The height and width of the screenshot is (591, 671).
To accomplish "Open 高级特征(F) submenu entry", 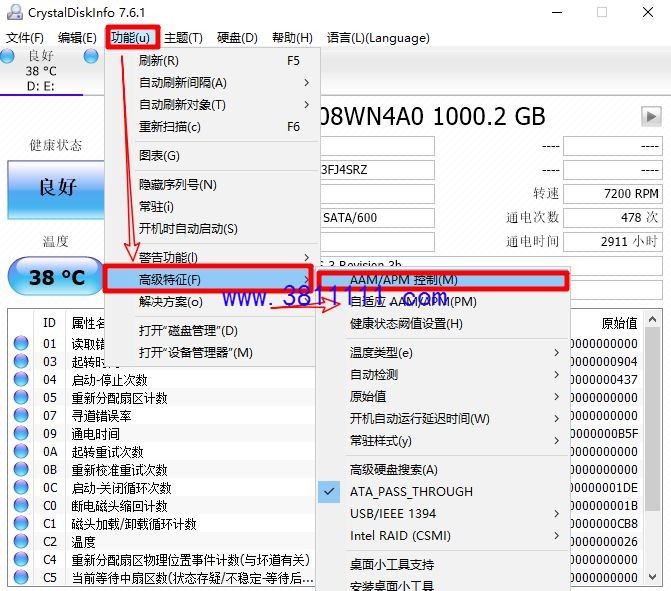I will (x=209, y=279).
